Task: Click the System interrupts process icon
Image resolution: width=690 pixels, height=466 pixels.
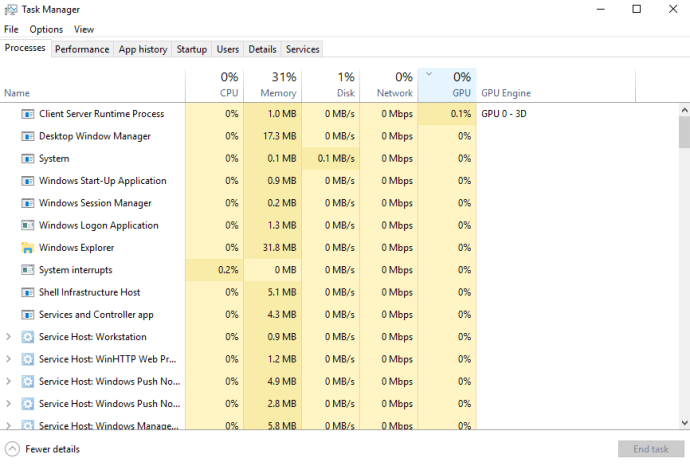Action: point(27,270)
